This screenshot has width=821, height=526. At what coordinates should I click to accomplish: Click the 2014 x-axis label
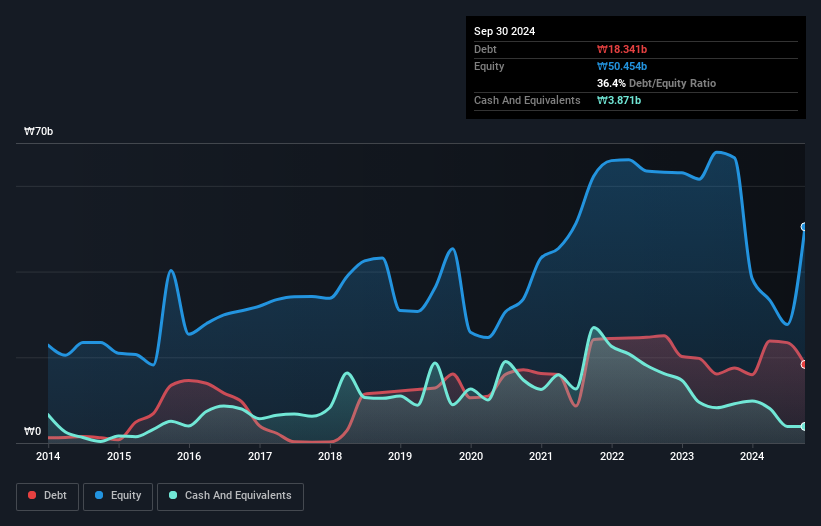pyautogui.click(x=48, y=456)
